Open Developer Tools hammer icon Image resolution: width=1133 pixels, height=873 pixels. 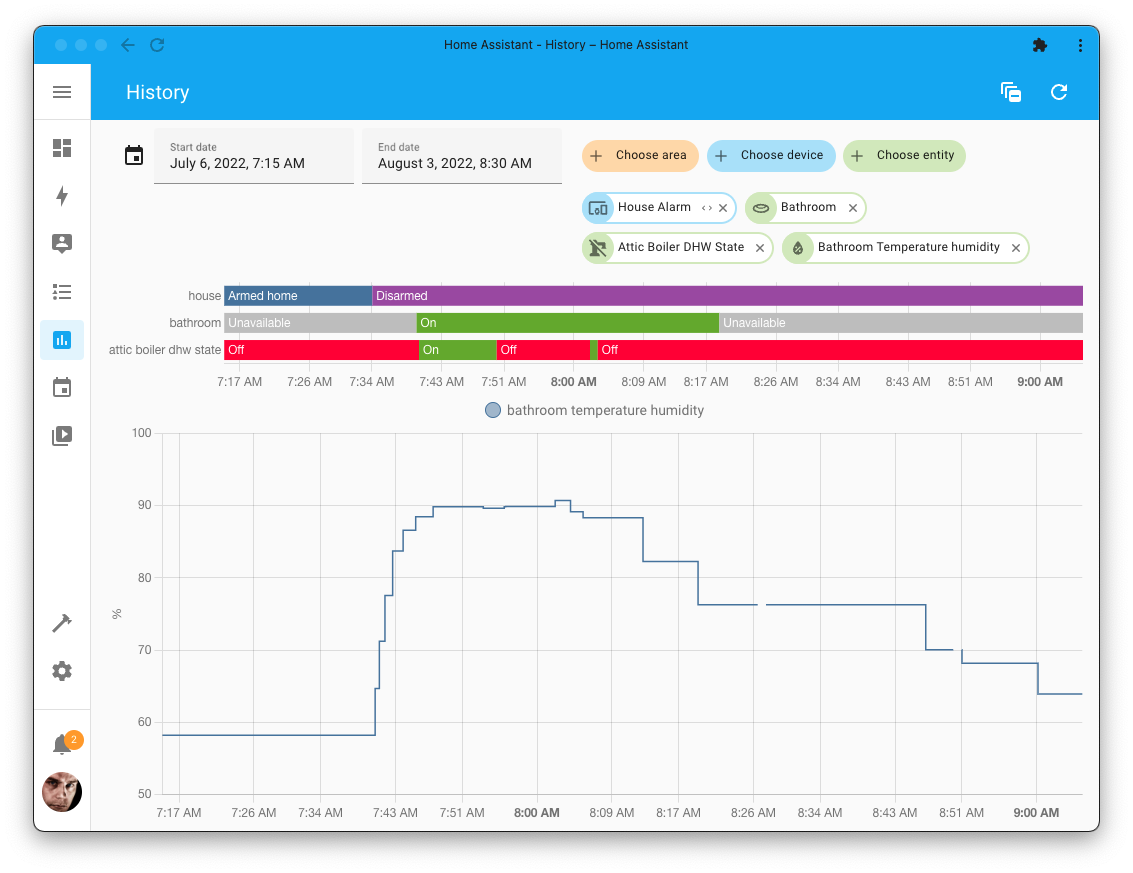pos(62,623)
